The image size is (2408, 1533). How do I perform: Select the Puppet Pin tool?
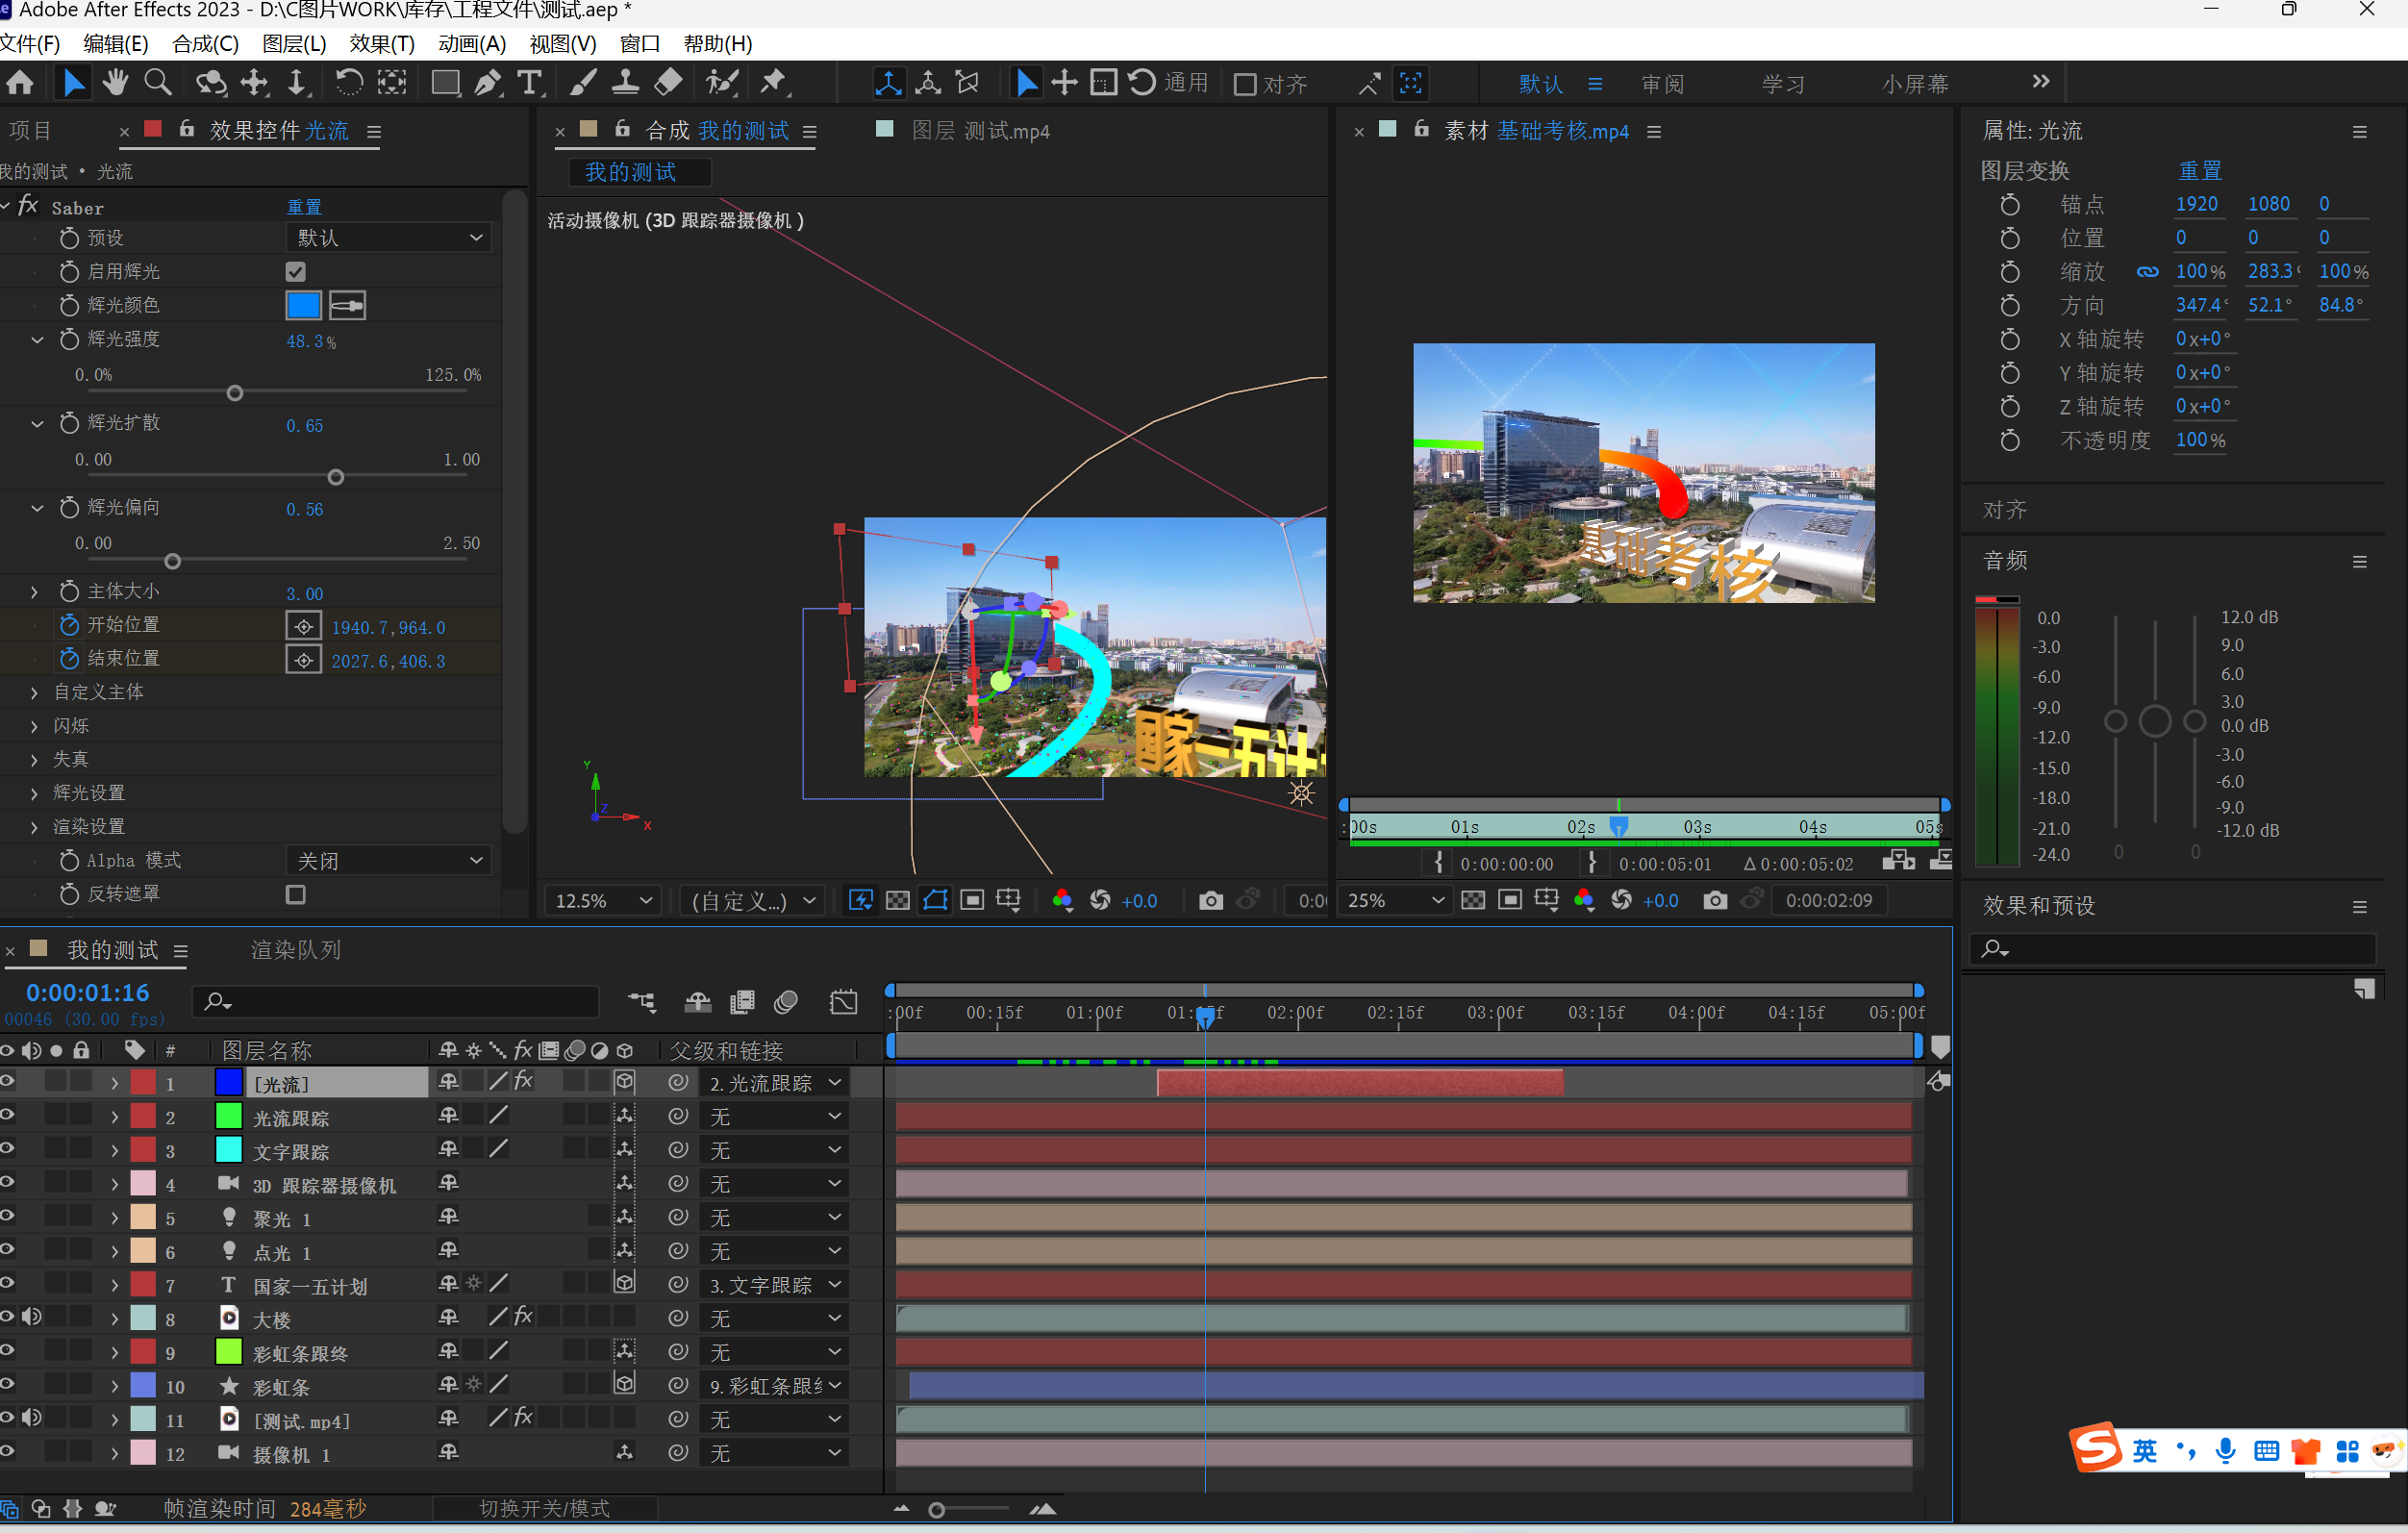(x=773, y=83)
